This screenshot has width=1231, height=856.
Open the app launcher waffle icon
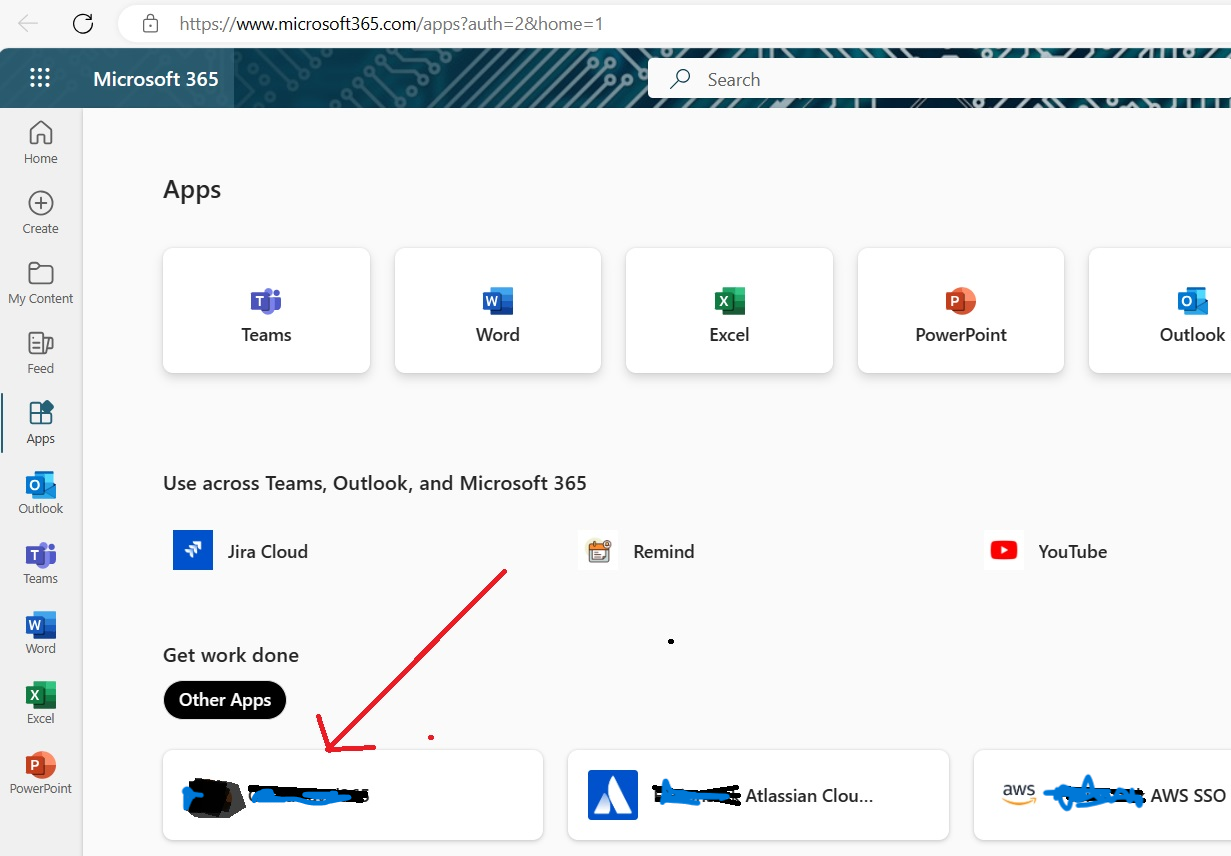click(x=40, y=79)
